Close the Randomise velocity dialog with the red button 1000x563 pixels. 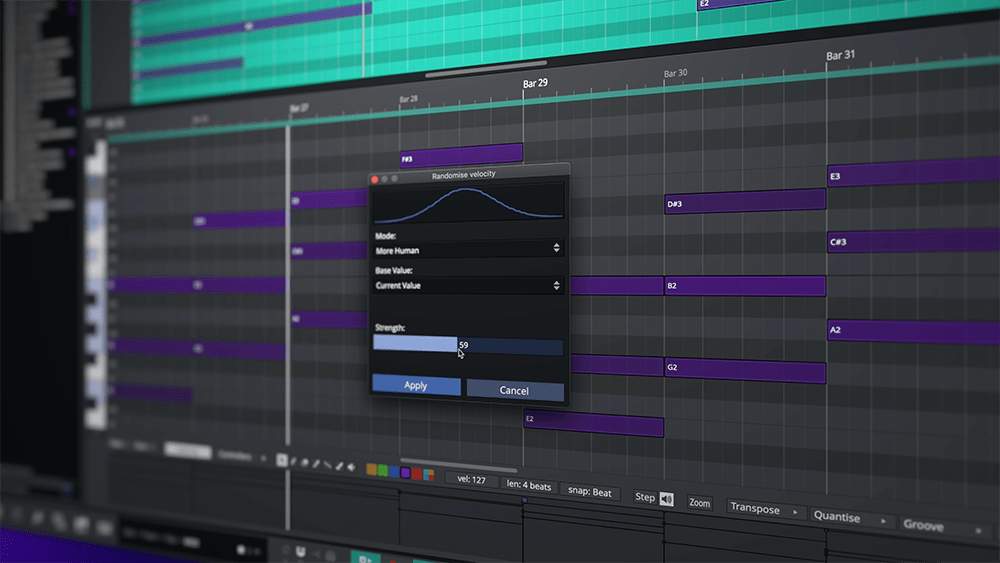point(375,178)
